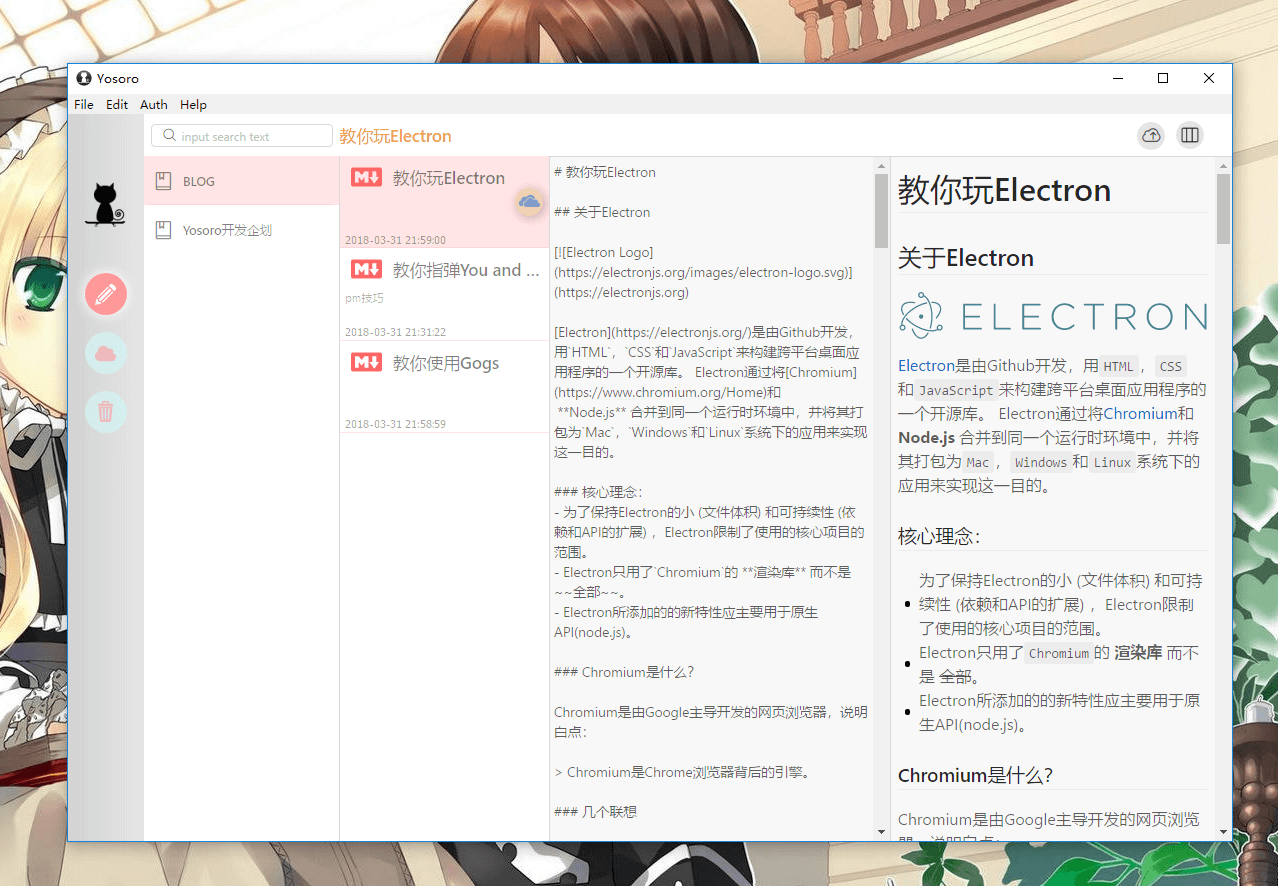Toggle the split-view layout icon

(x=1189, y=135)
